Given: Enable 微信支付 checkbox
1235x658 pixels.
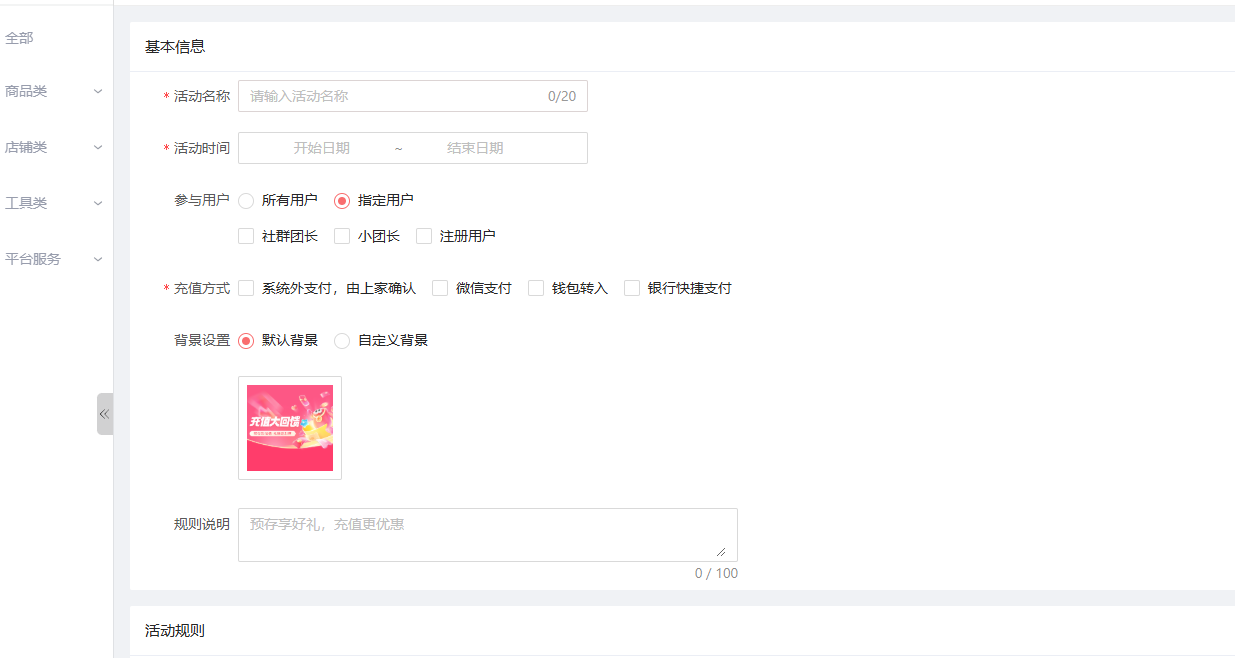Looking at the screenshot, I should (x=440, y=289).
